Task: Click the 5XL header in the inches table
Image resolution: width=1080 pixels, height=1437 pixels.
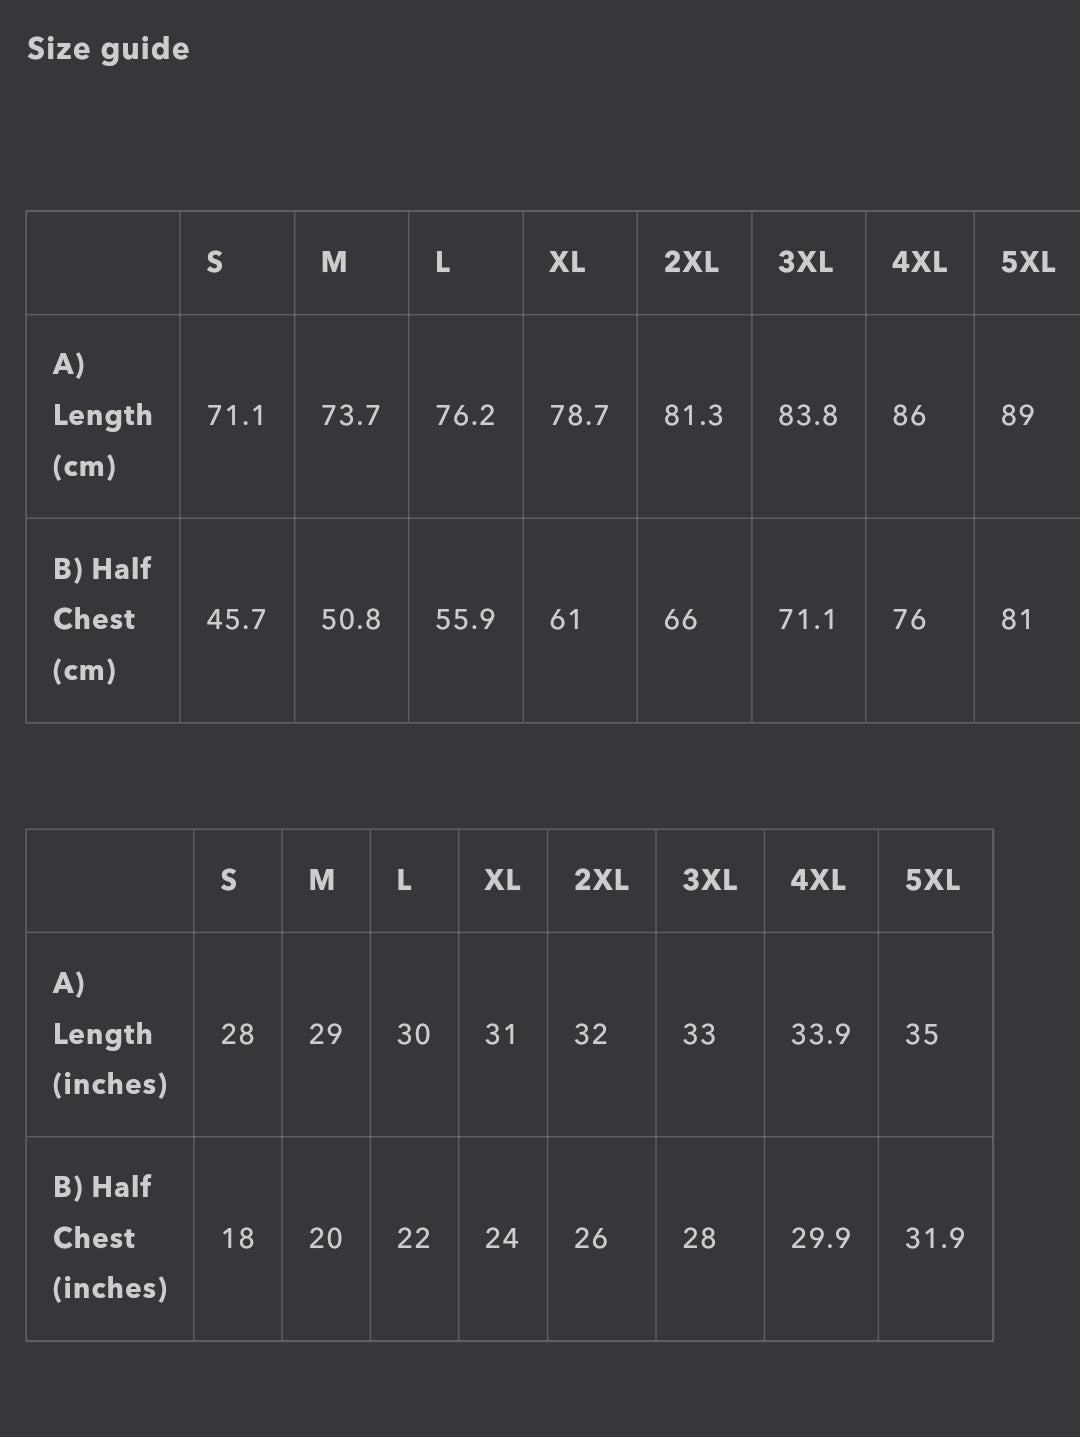Action: point(932,880)
